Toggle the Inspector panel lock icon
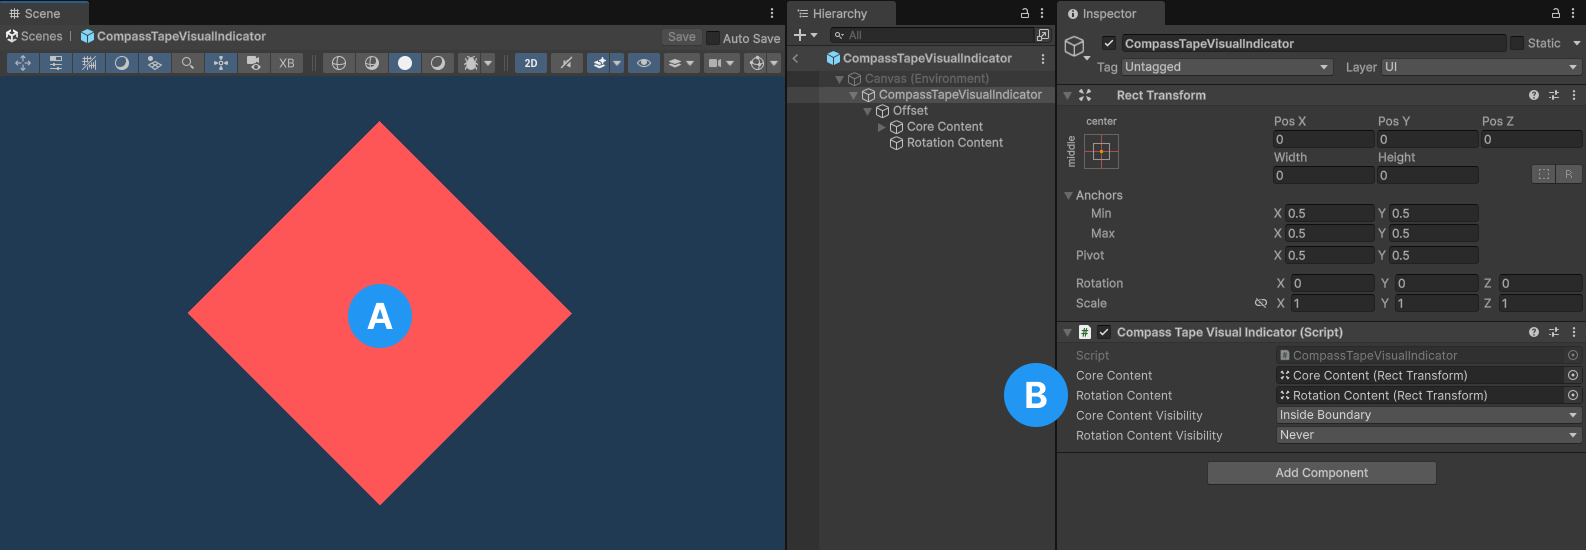Screen dimensions: 1586x550 tap(1556, 14)
